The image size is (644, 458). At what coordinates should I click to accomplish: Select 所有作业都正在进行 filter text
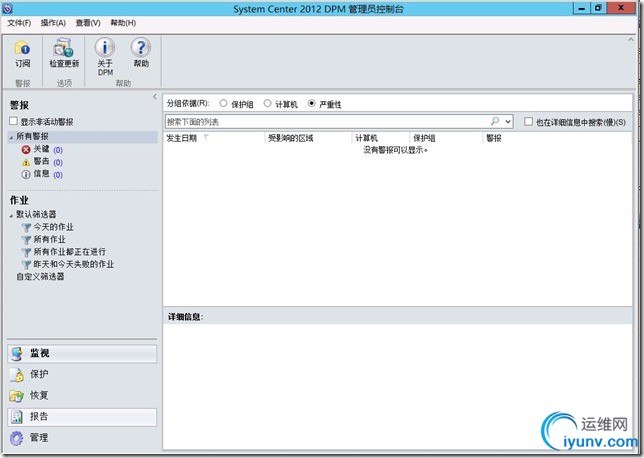click(x=69, y=251)
